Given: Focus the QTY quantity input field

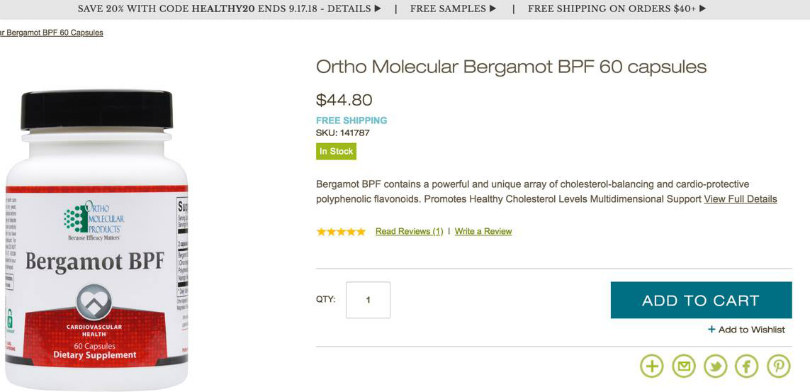Looking at the screenshot, I should click(368, 300).
